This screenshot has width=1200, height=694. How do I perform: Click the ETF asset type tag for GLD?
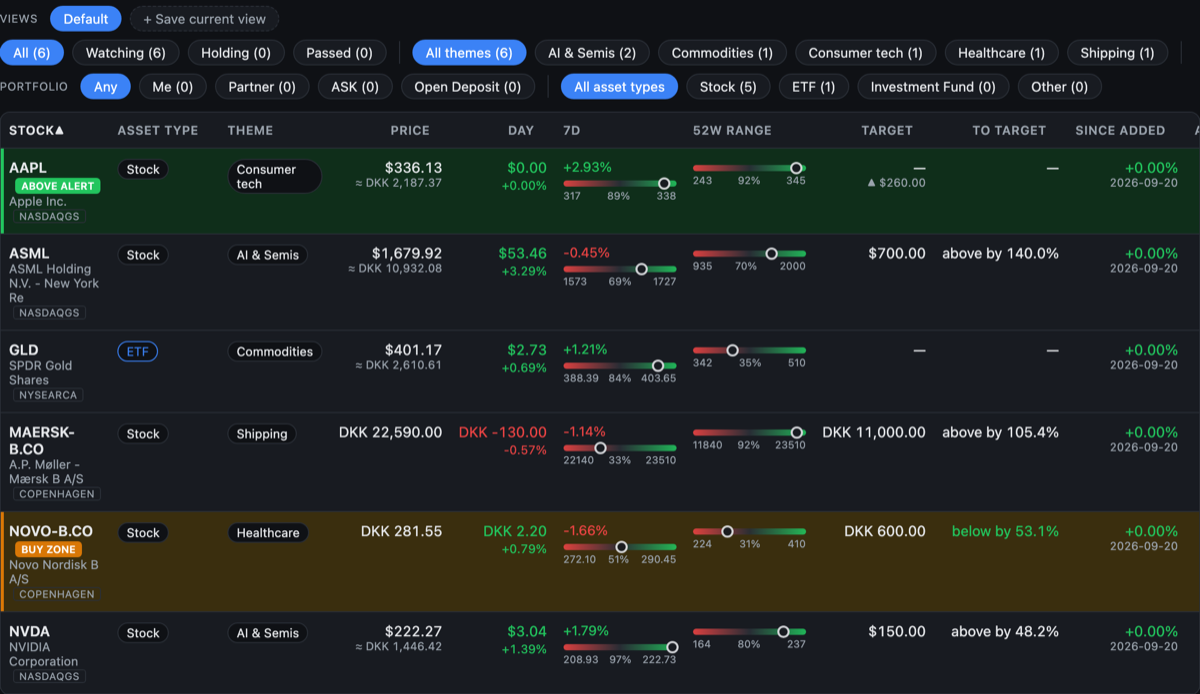[x=138, y=351]
